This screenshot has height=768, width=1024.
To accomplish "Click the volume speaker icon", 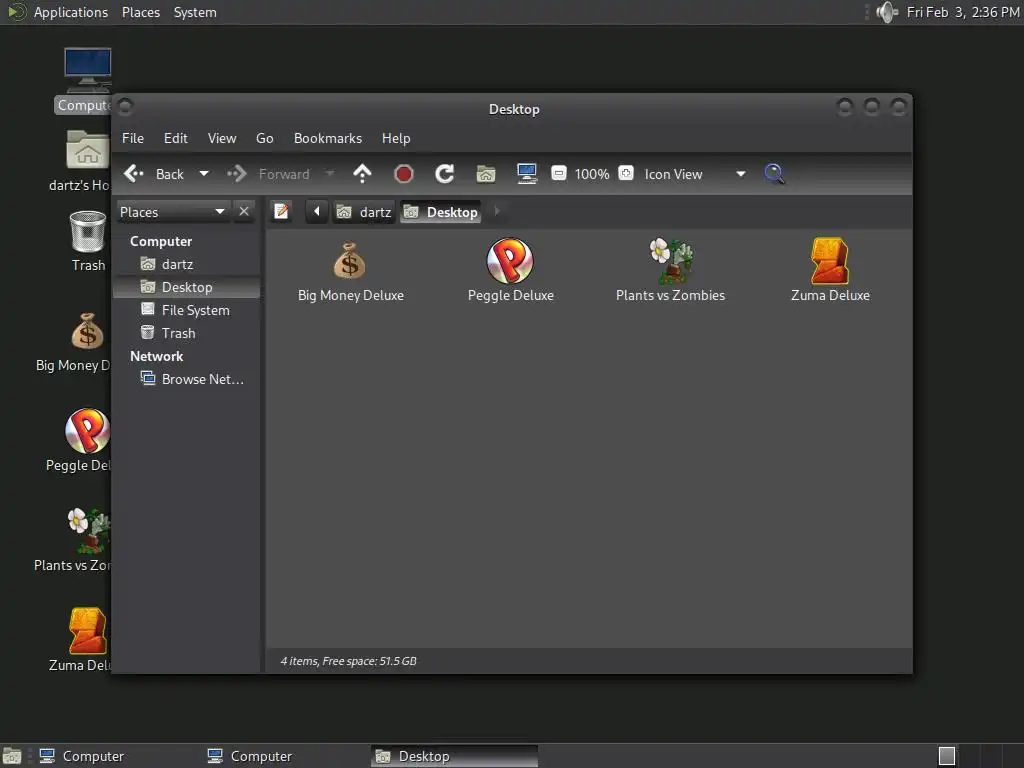I will (x=886, y=12).
